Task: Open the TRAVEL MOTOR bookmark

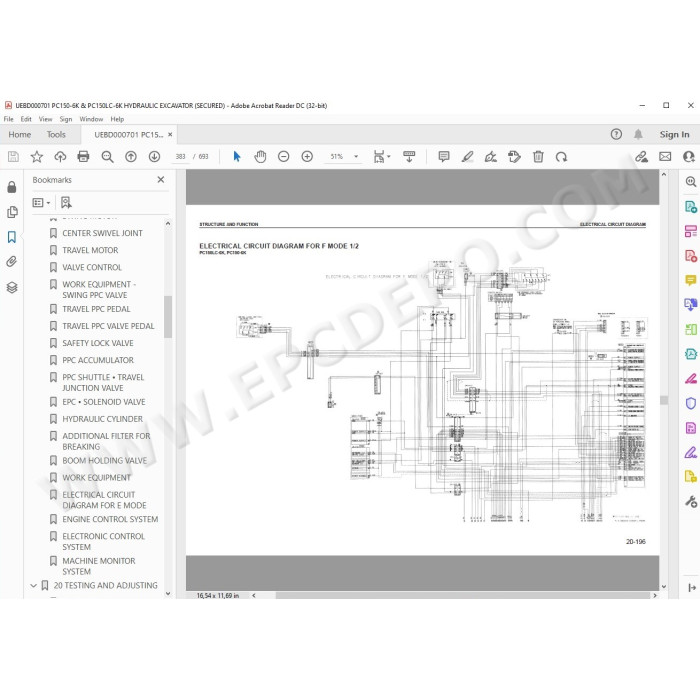Action: [x=90, y=250]
